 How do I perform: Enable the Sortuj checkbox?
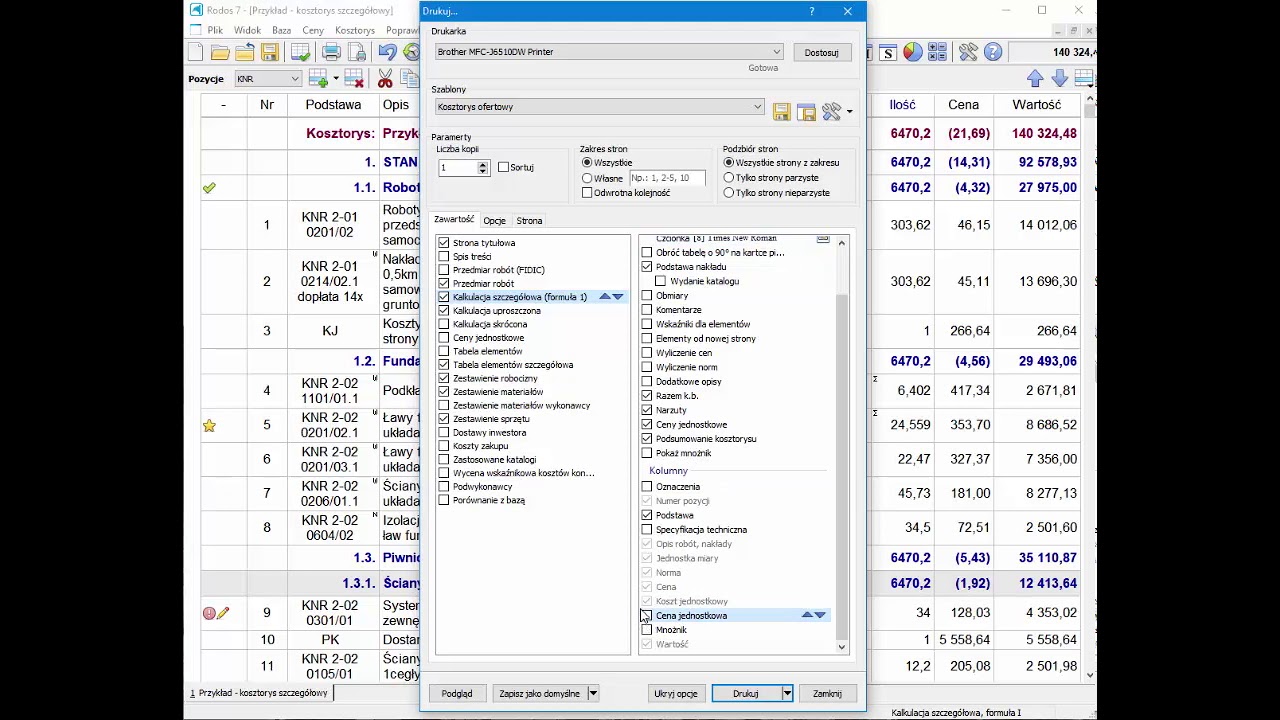(x=503, y=167)
